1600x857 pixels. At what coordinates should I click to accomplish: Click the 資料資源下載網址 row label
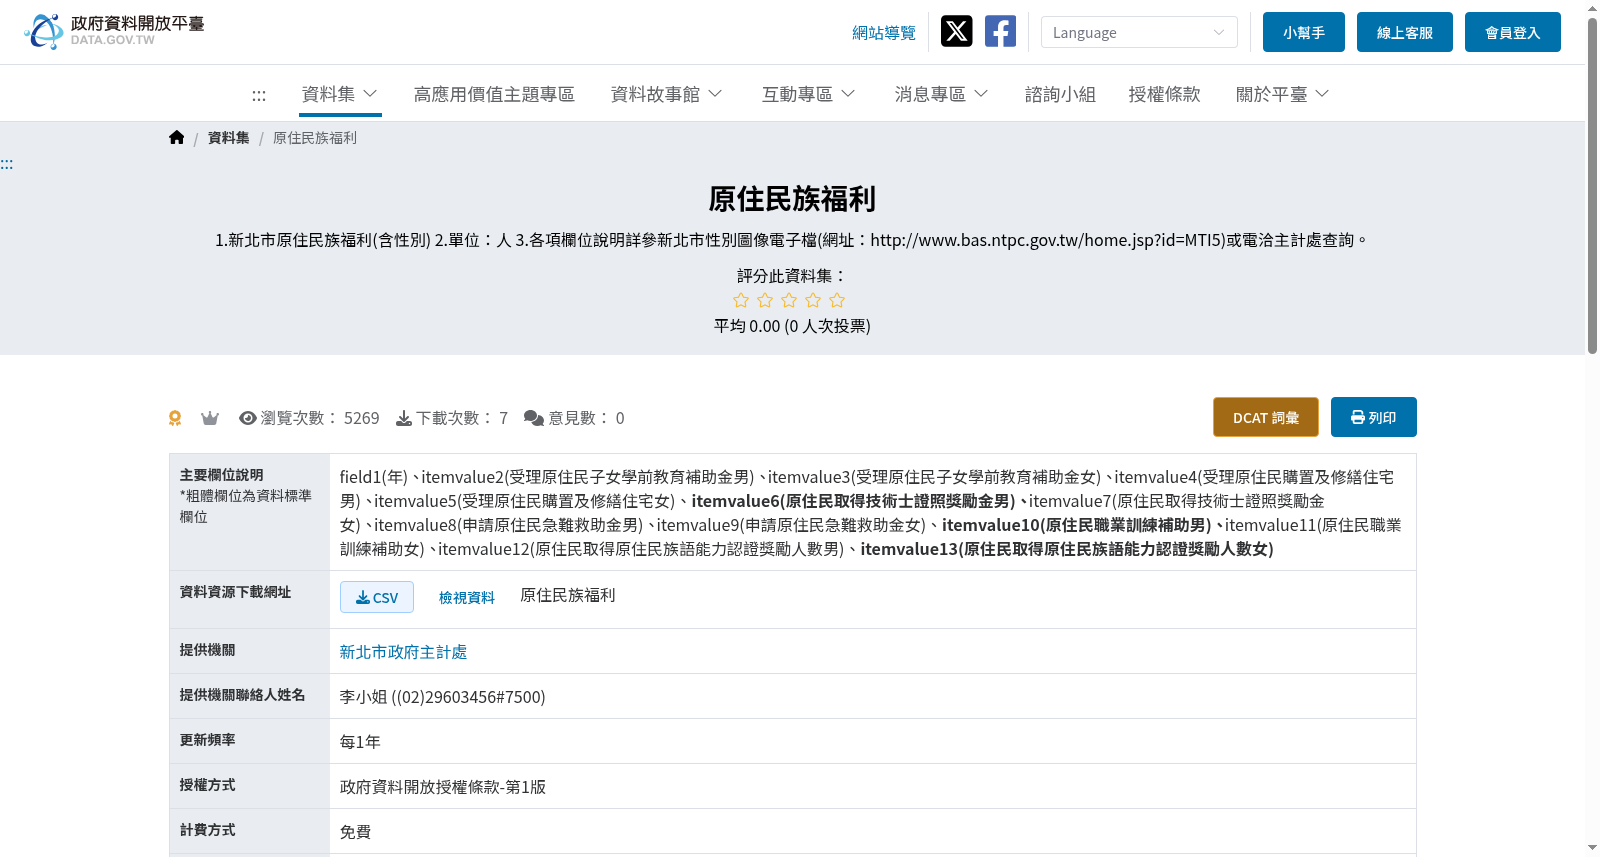click(236, 592)
